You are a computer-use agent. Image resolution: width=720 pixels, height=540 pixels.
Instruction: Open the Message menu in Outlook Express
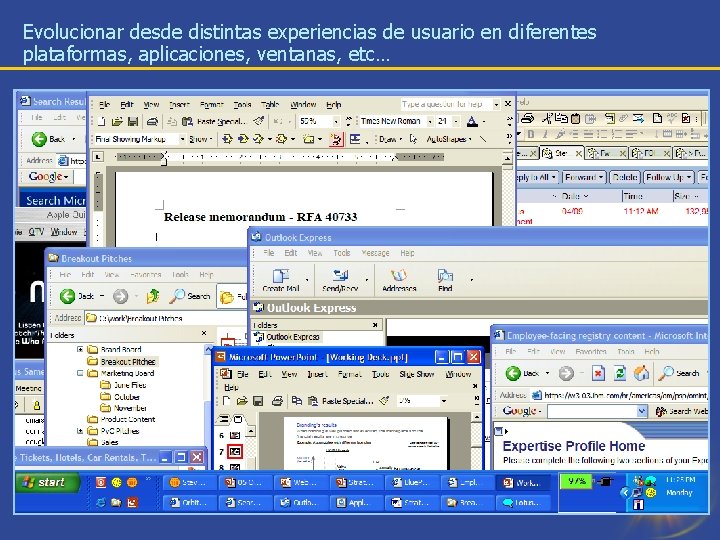click(x=375, y=253)
